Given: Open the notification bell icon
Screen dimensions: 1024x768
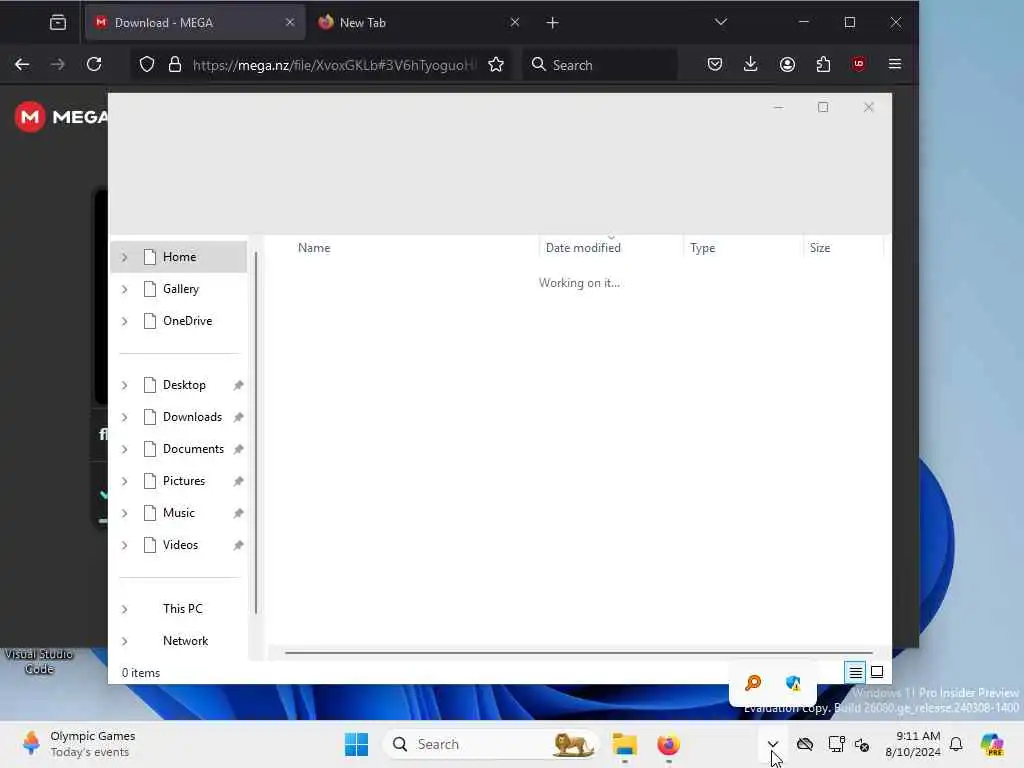Looking at the screenshot, I should click(956, 744).
